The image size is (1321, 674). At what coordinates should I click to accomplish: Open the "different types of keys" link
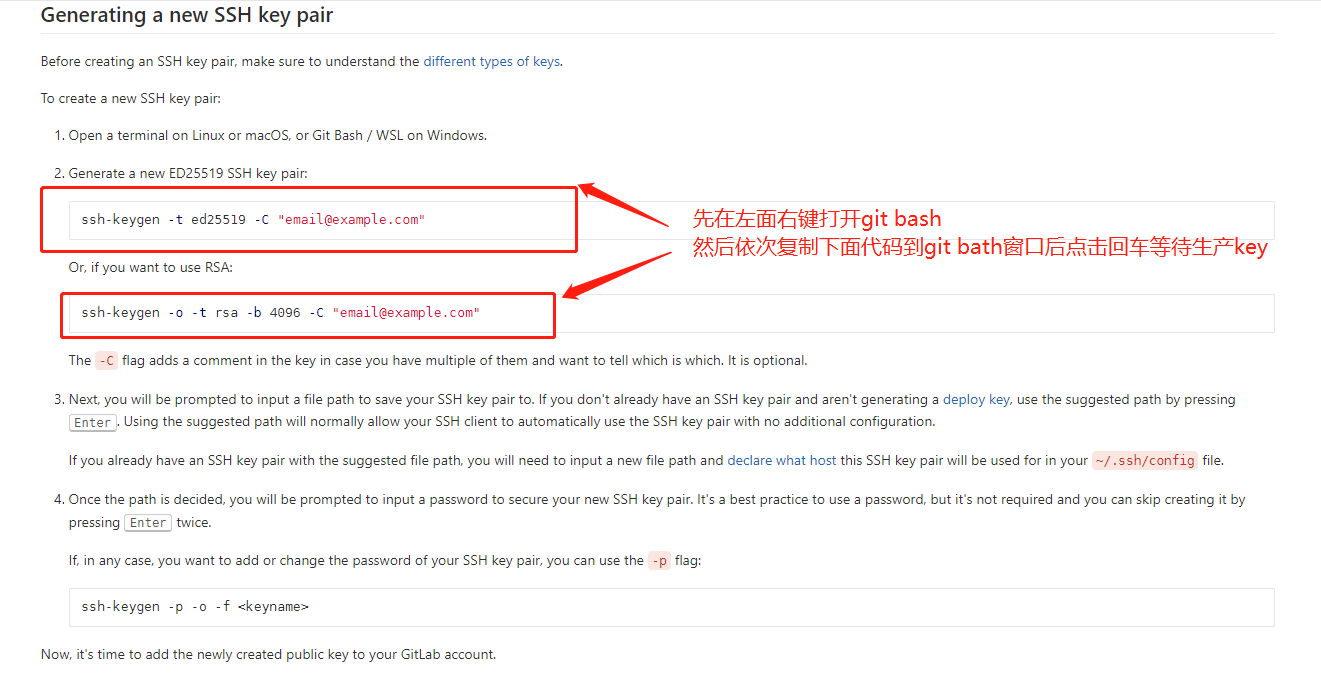[491, 61]
